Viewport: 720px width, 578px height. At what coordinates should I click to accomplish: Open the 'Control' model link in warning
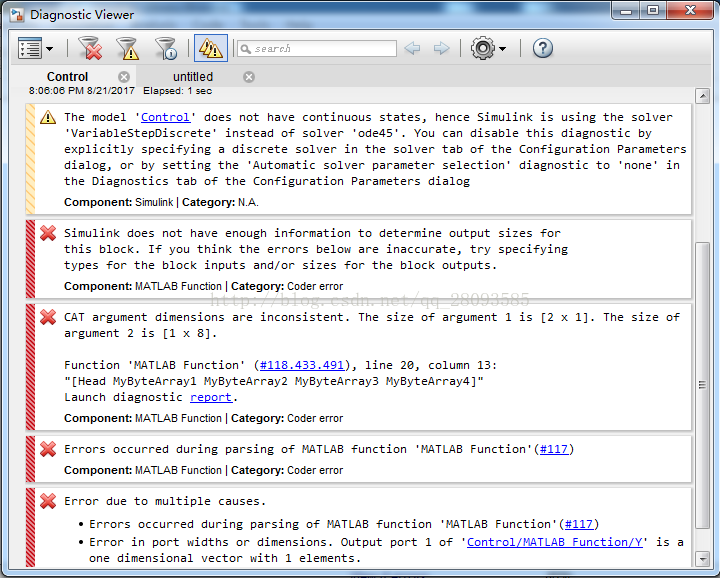pyautogui.click(x=165, y=118)
